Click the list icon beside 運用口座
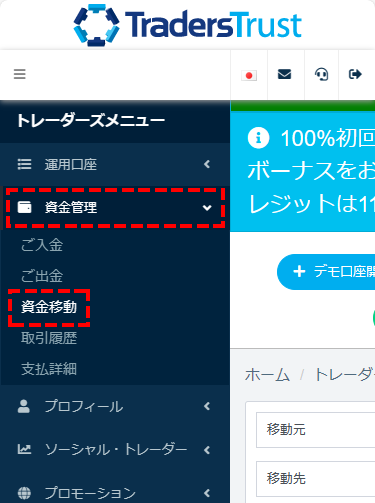The height and width of the screenshot is (503, 375). point(24,164)
